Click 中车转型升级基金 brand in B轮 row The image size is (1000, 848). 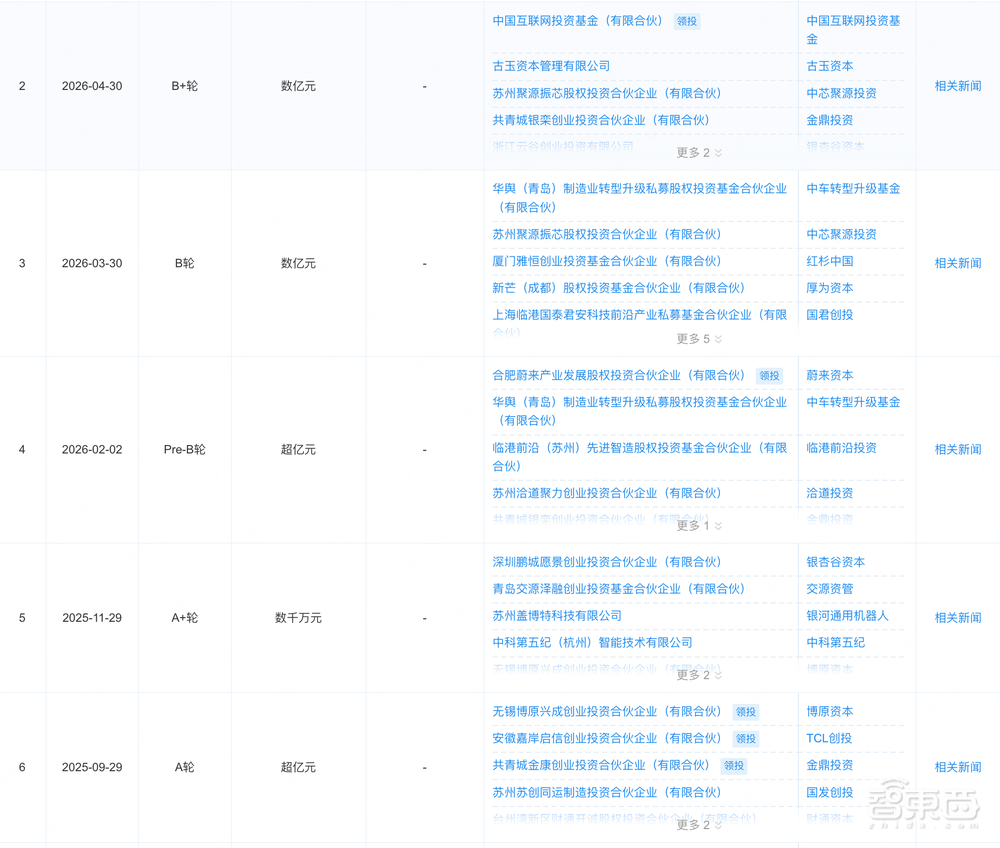coord(853,189)
